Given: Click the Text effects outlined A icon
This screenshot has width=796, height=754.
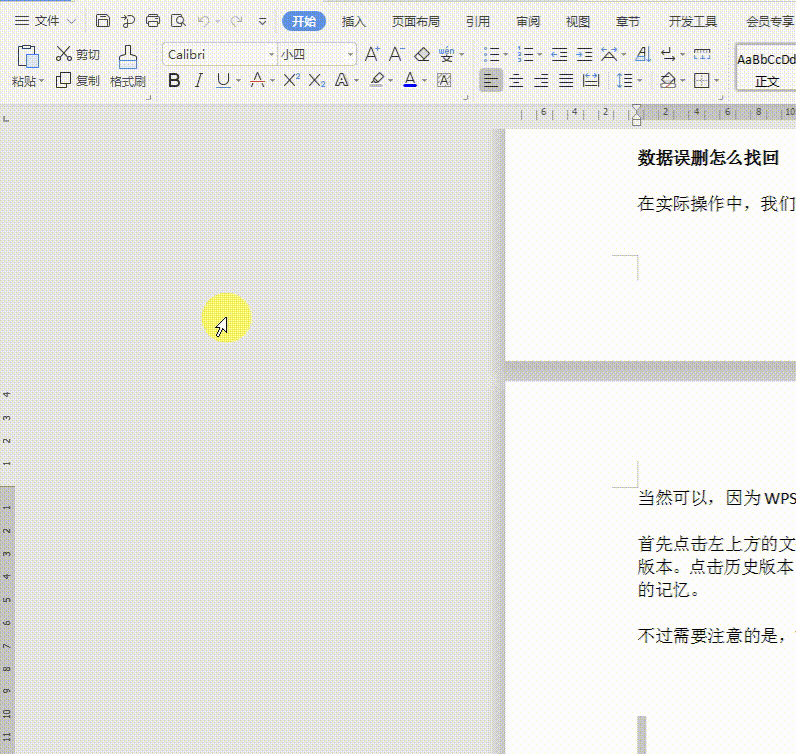Looking at the screenshot, I should coord(342,80).
